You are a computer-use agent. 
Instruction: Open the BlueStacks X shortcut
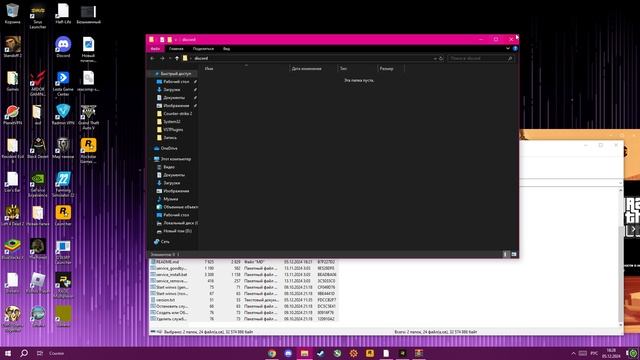[12, 249]
